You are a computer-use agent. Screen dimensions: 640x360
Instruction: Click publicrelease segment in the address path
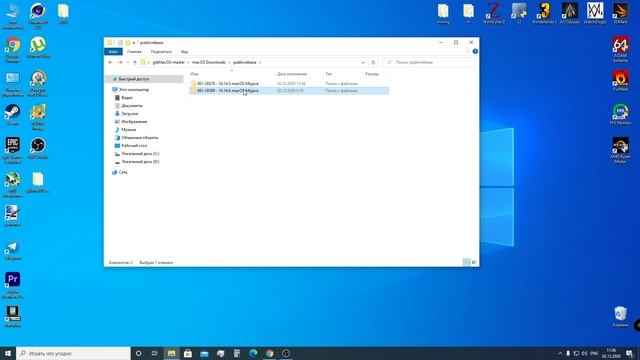[x=244, y=62]
